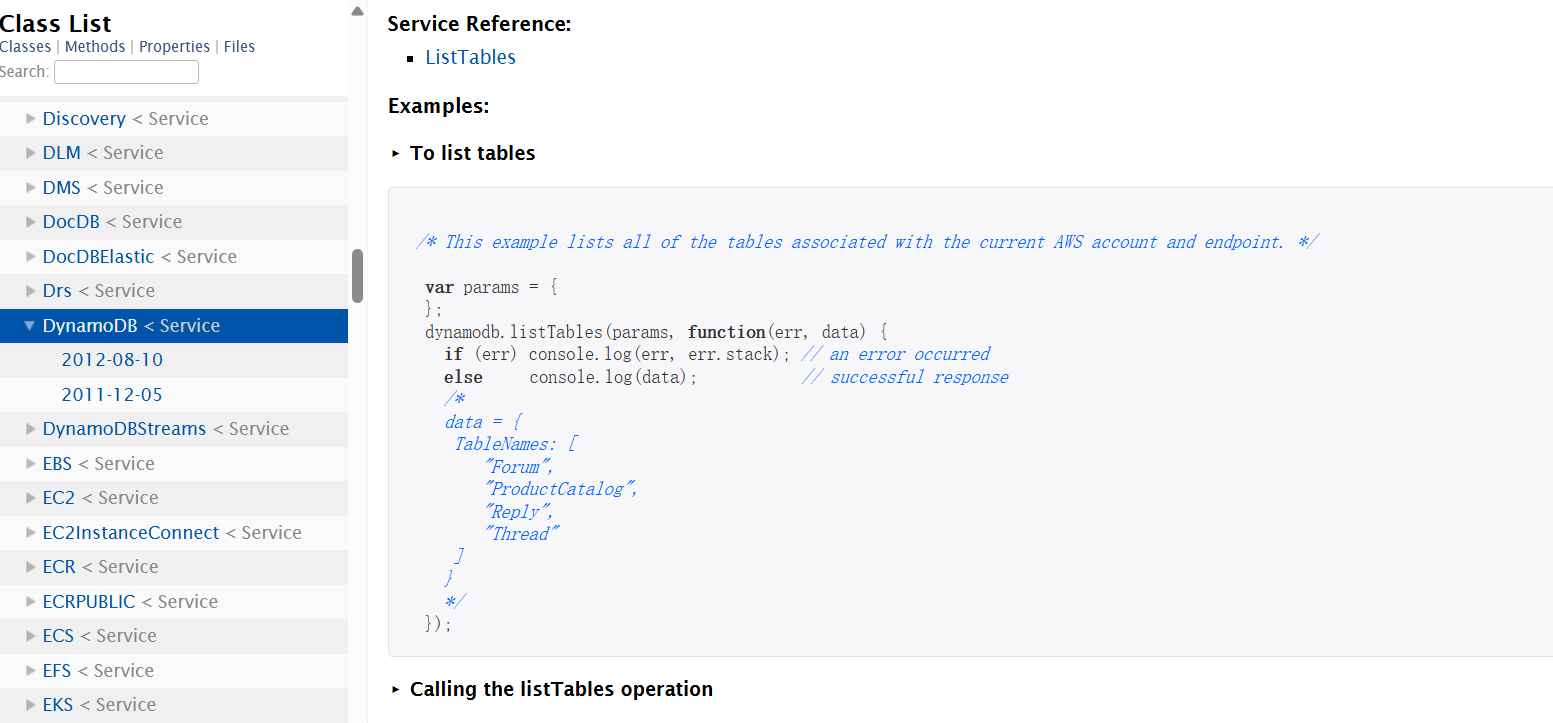Expand the ECRPUBLIC service arrow
The height and width of the screenshot is (723, 1553).
31,602
